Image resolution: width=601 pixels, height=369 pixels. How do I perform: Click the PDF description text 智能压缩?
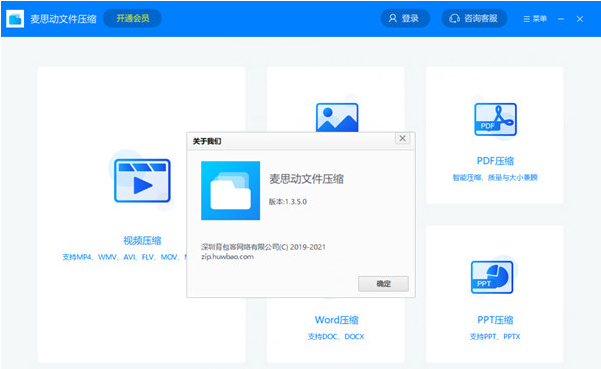(495, 177)
